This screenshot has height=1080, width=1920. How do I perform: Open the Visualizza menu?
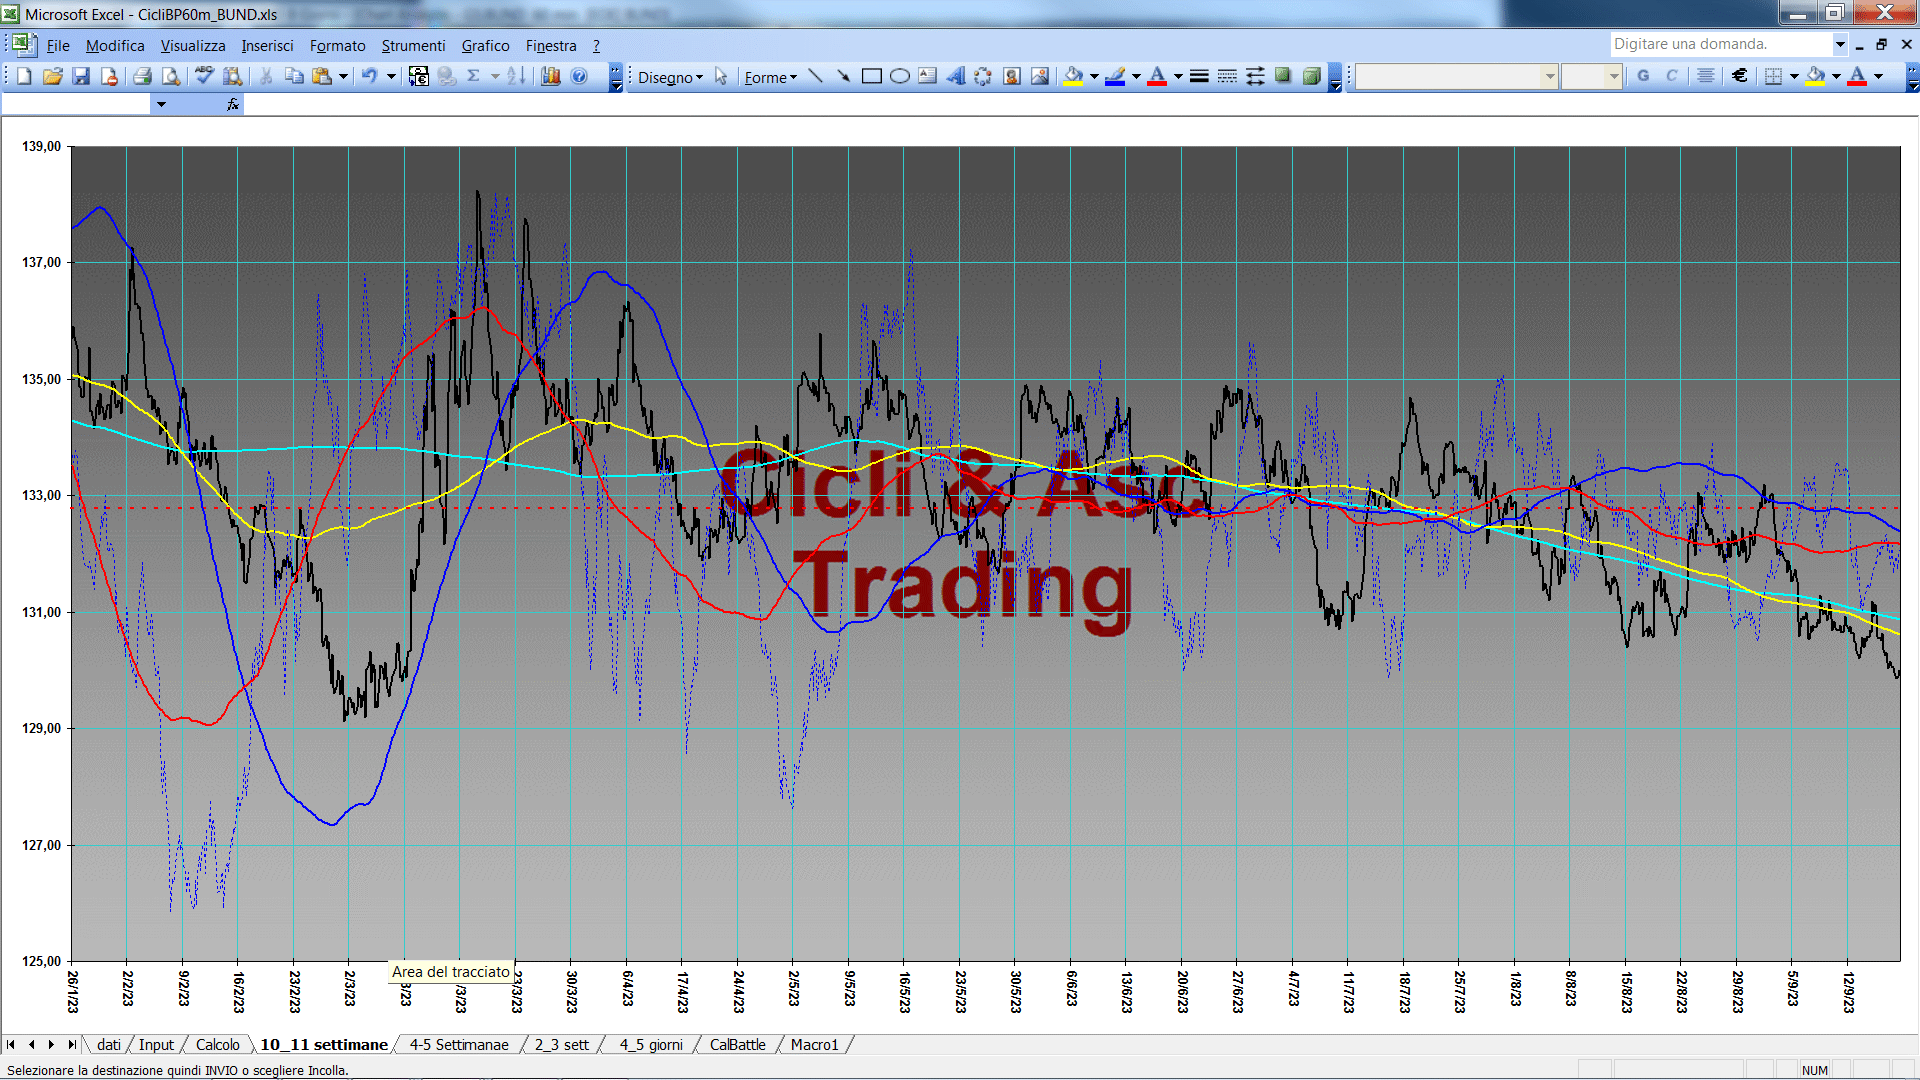pyautogui.click(x=193, y=45)
